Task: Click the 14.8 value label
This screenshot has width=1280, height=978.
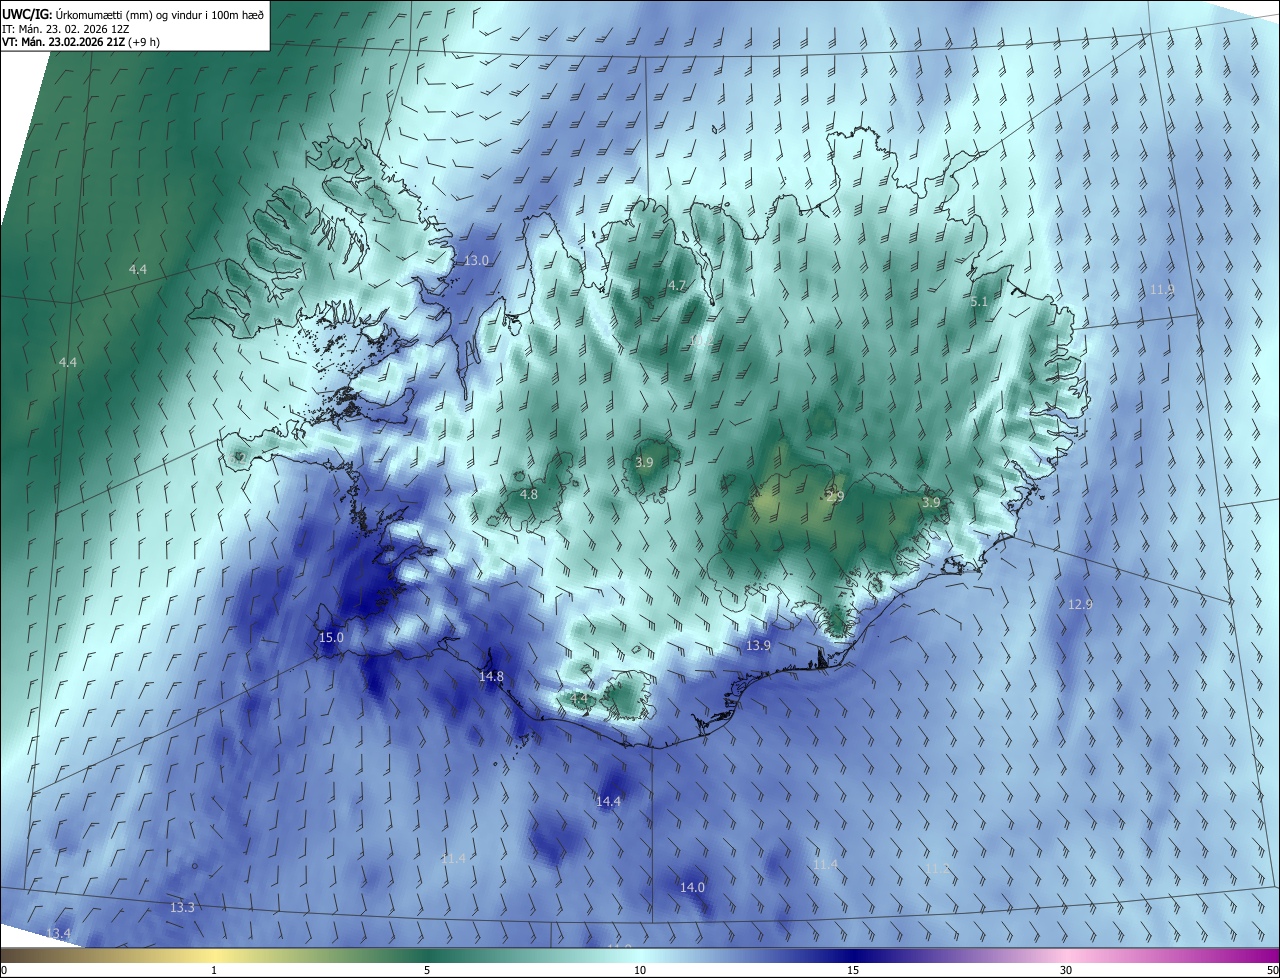Action: tap(491, 677)
